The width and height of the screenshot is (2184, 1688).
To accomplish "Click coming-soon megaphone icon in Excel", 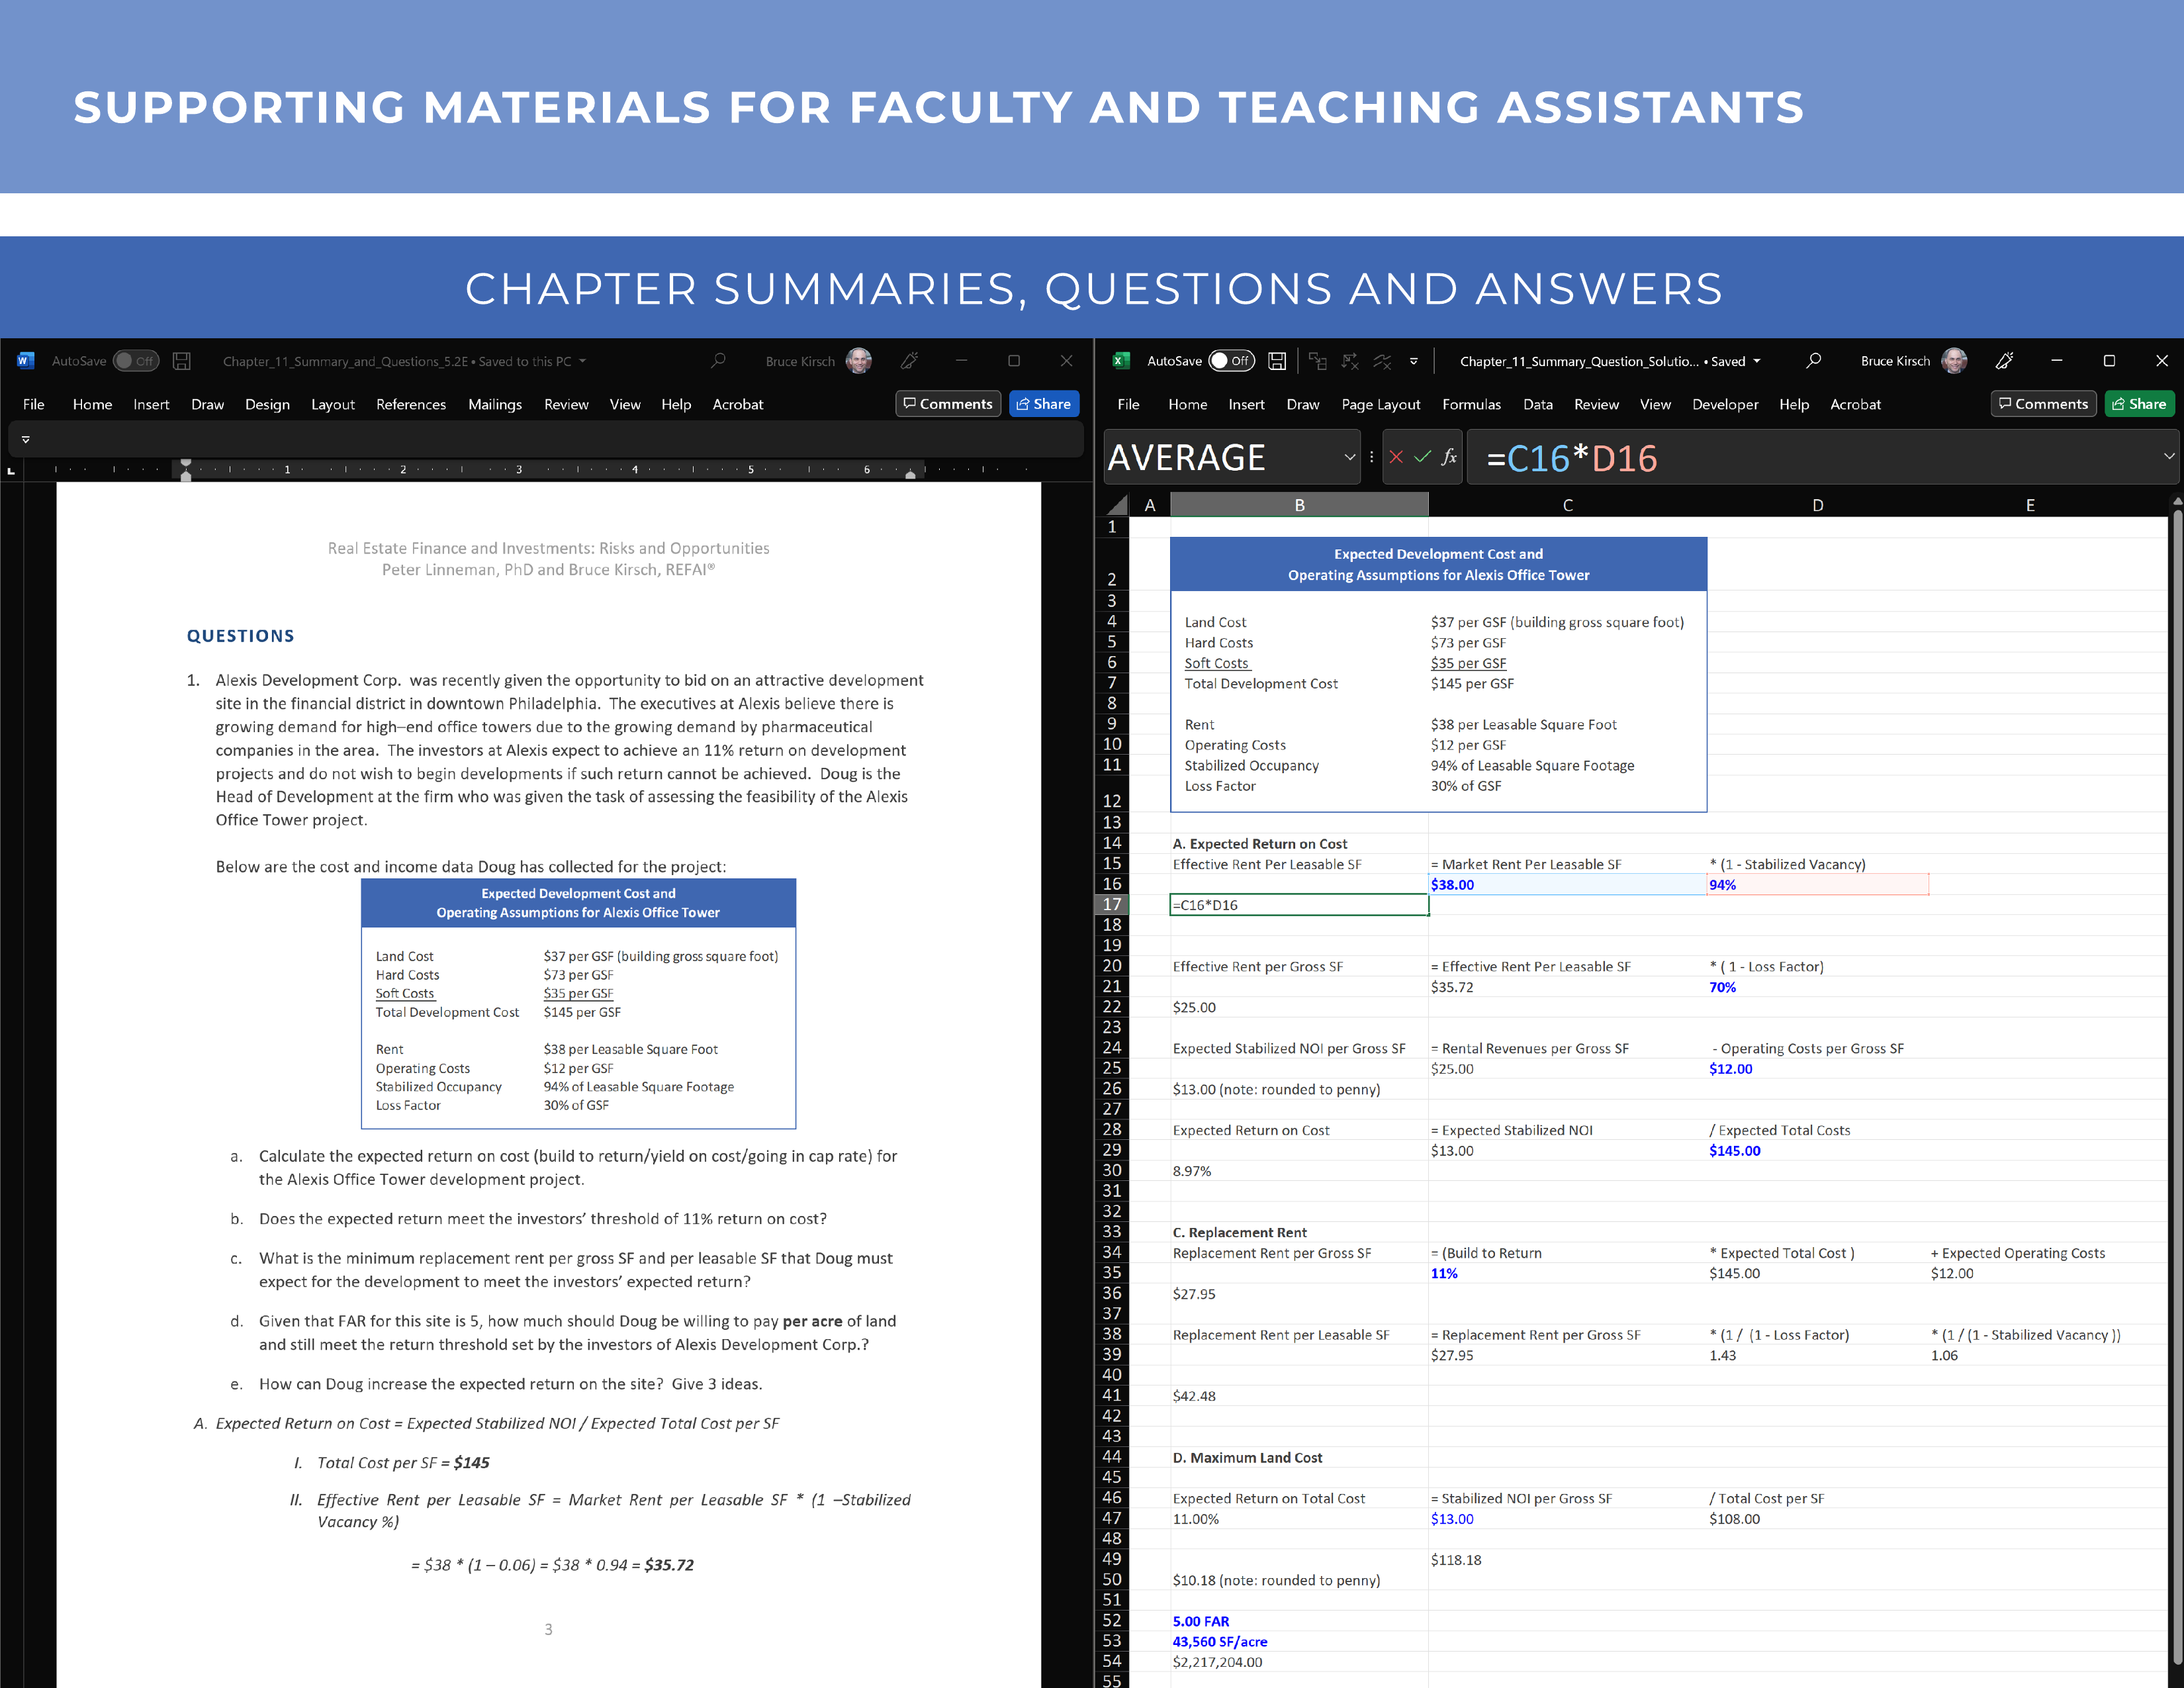I will pyautogui.click(x=2005, y=361).
